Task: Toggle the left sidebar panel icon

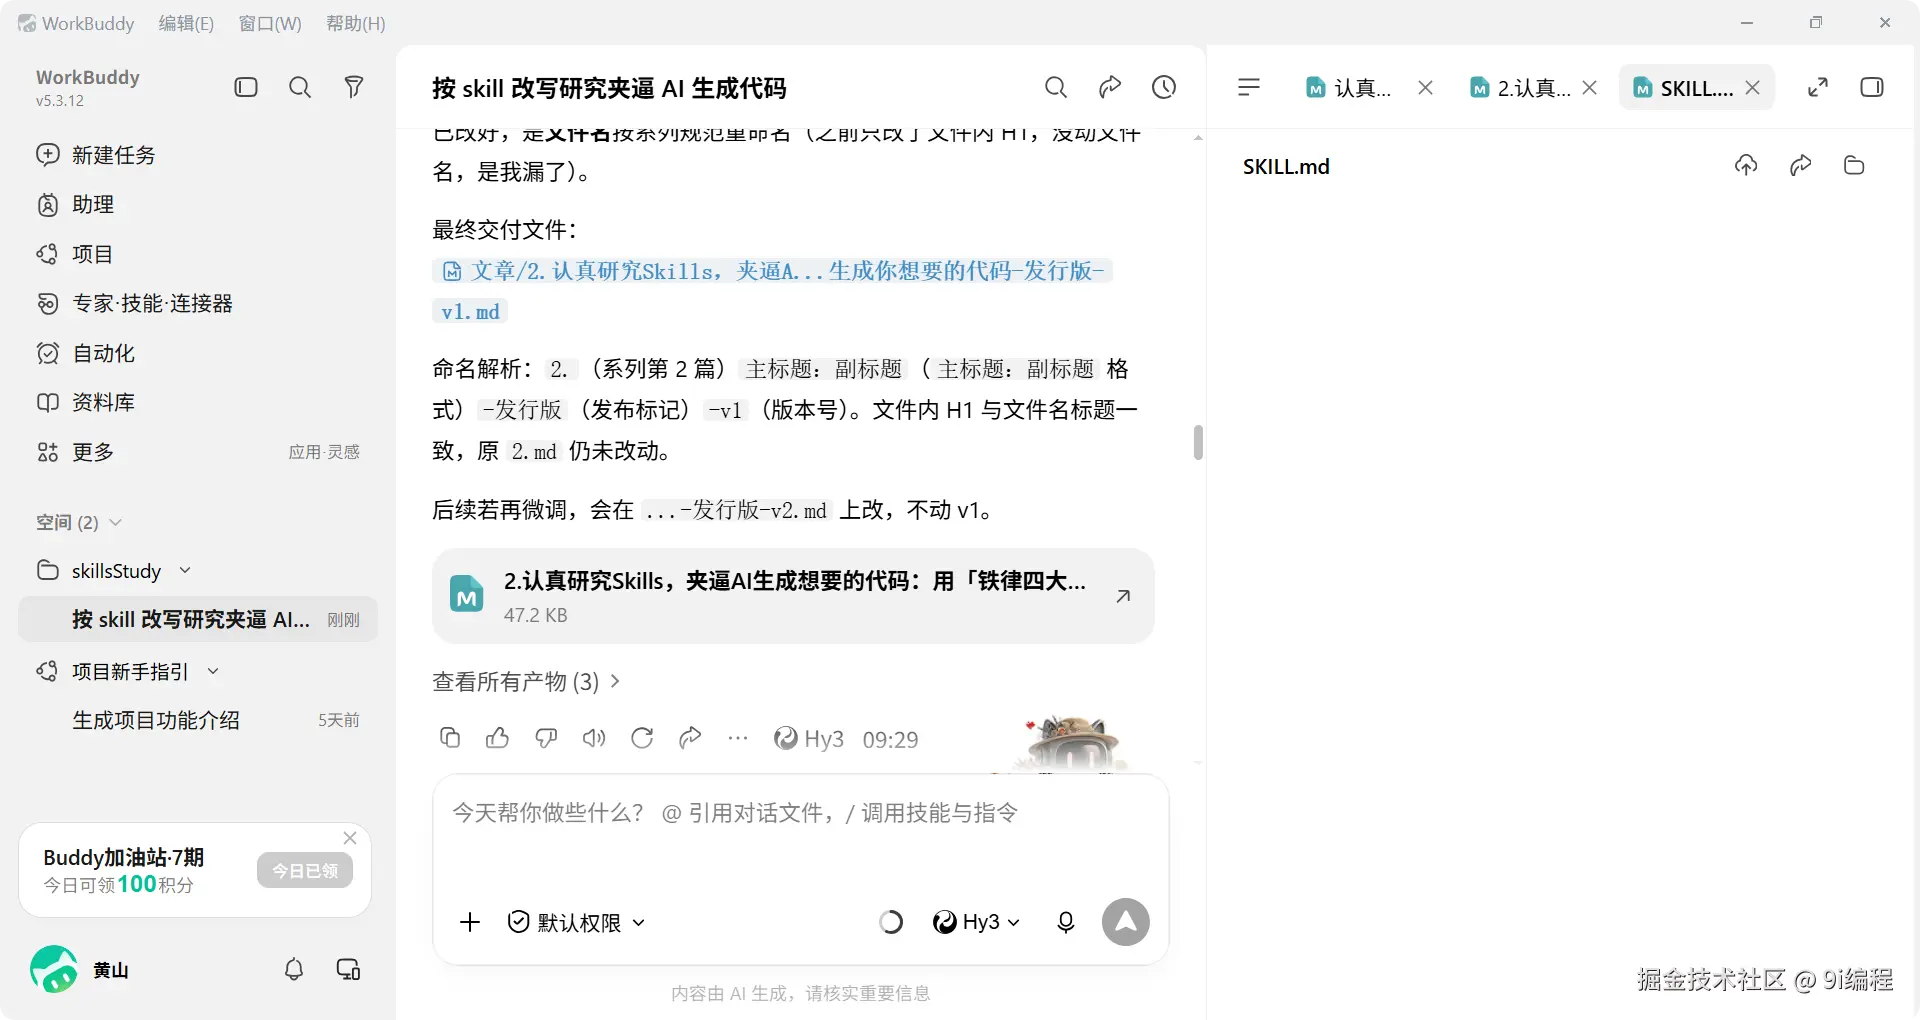Action: 246,88
